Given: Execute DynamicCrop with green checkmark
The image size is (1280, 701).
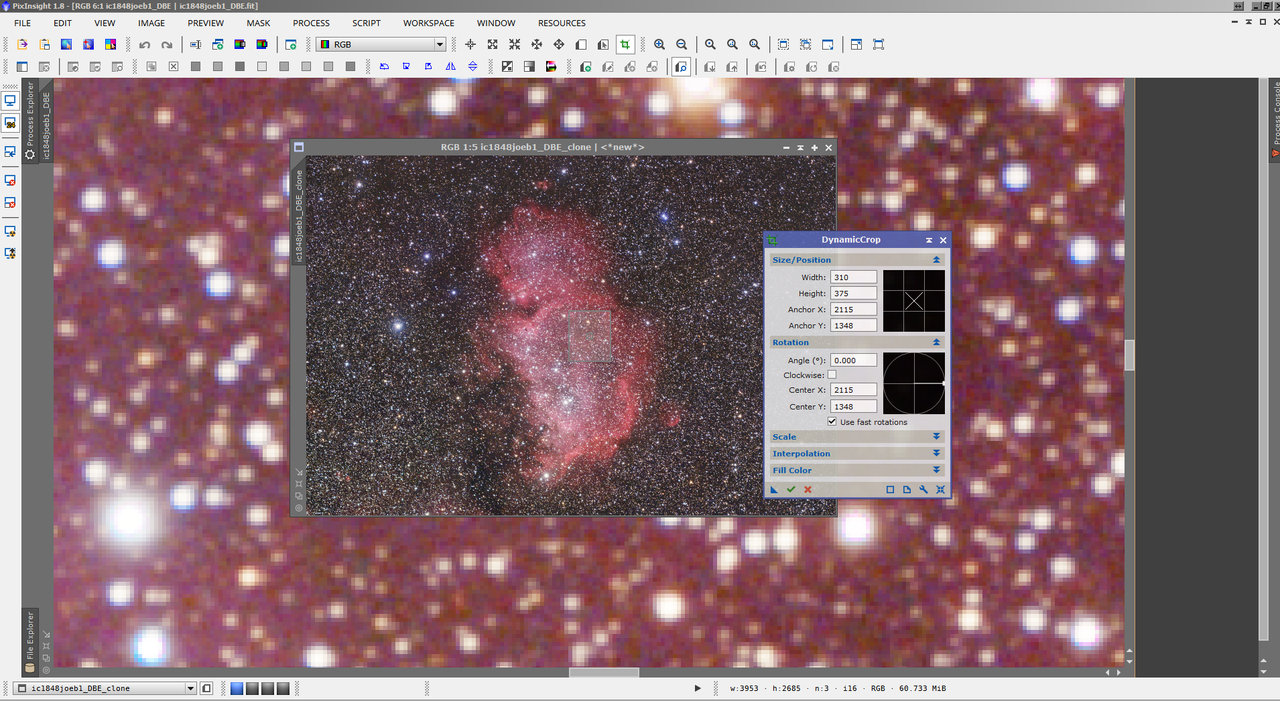Looking at the screenshot, I should click(x=791, y=489).
